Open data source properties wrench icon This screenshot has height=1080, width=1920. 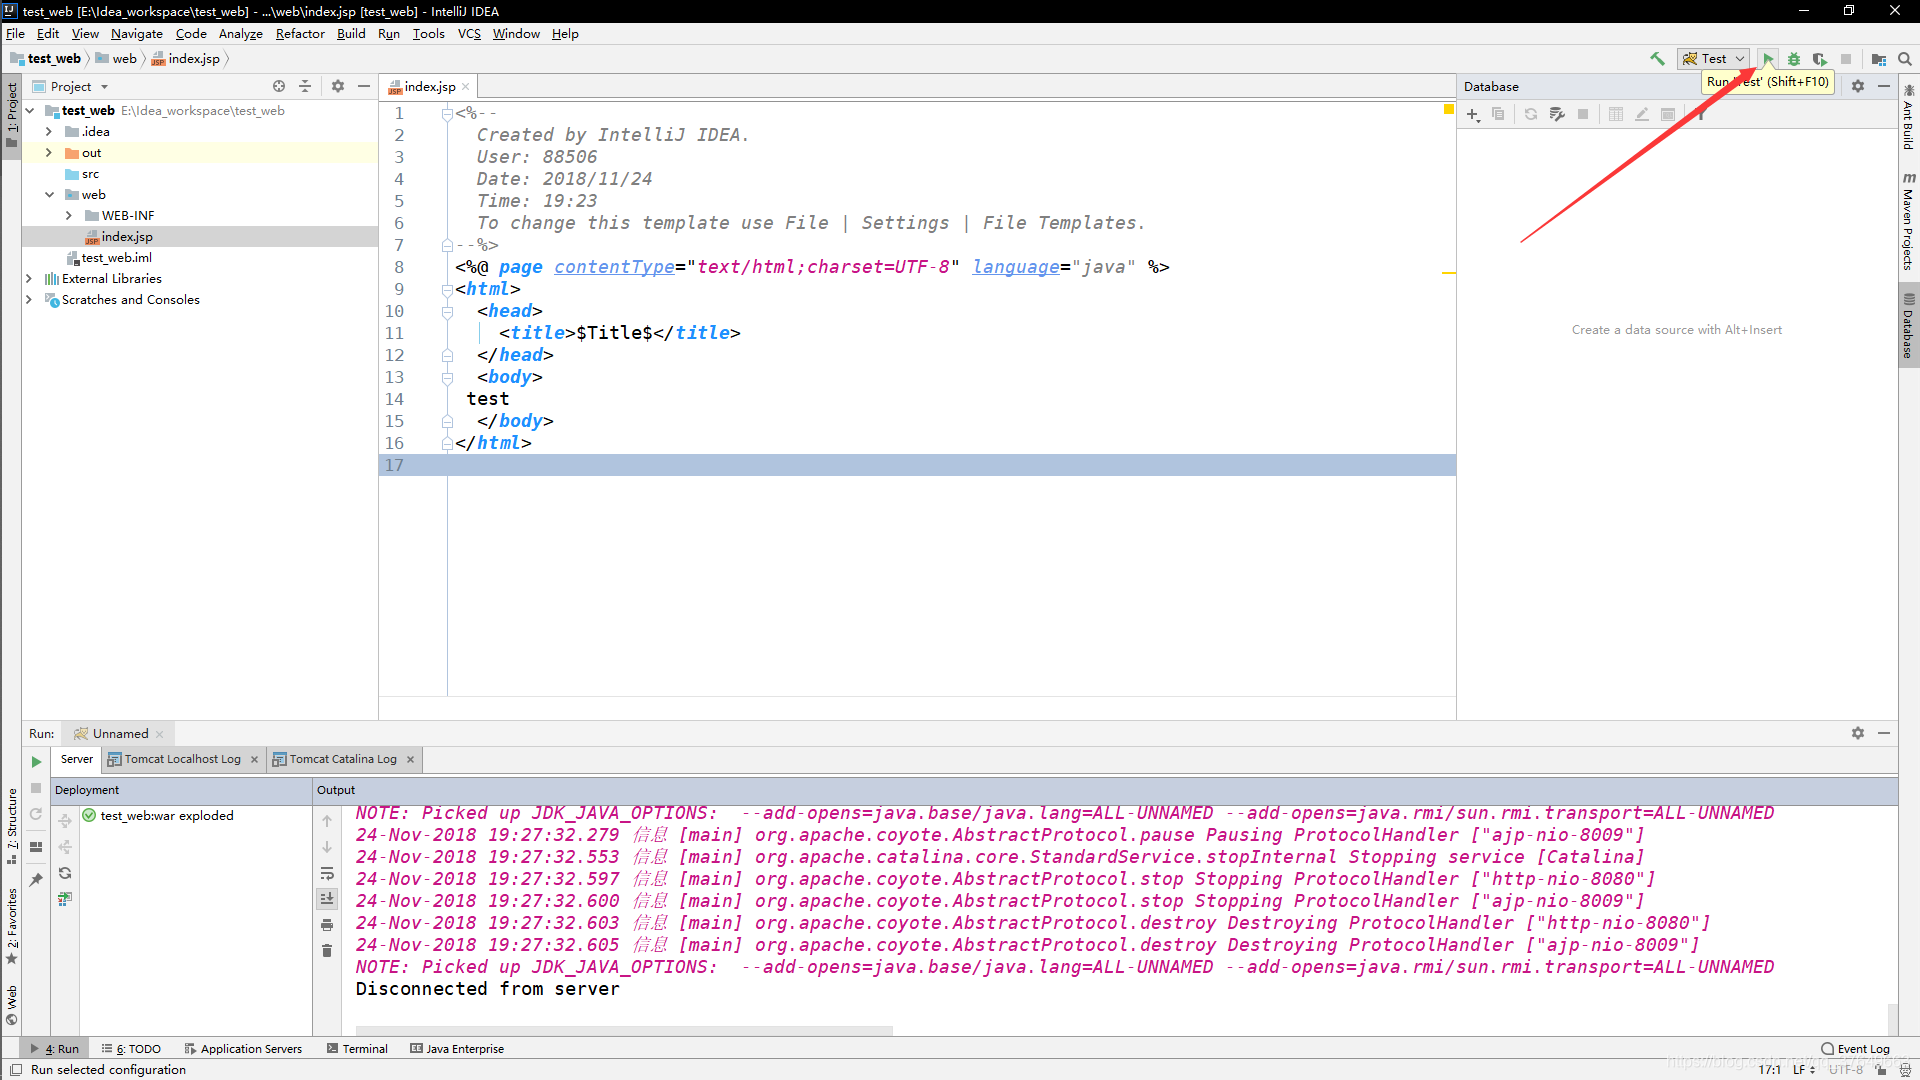[1557, 115]
